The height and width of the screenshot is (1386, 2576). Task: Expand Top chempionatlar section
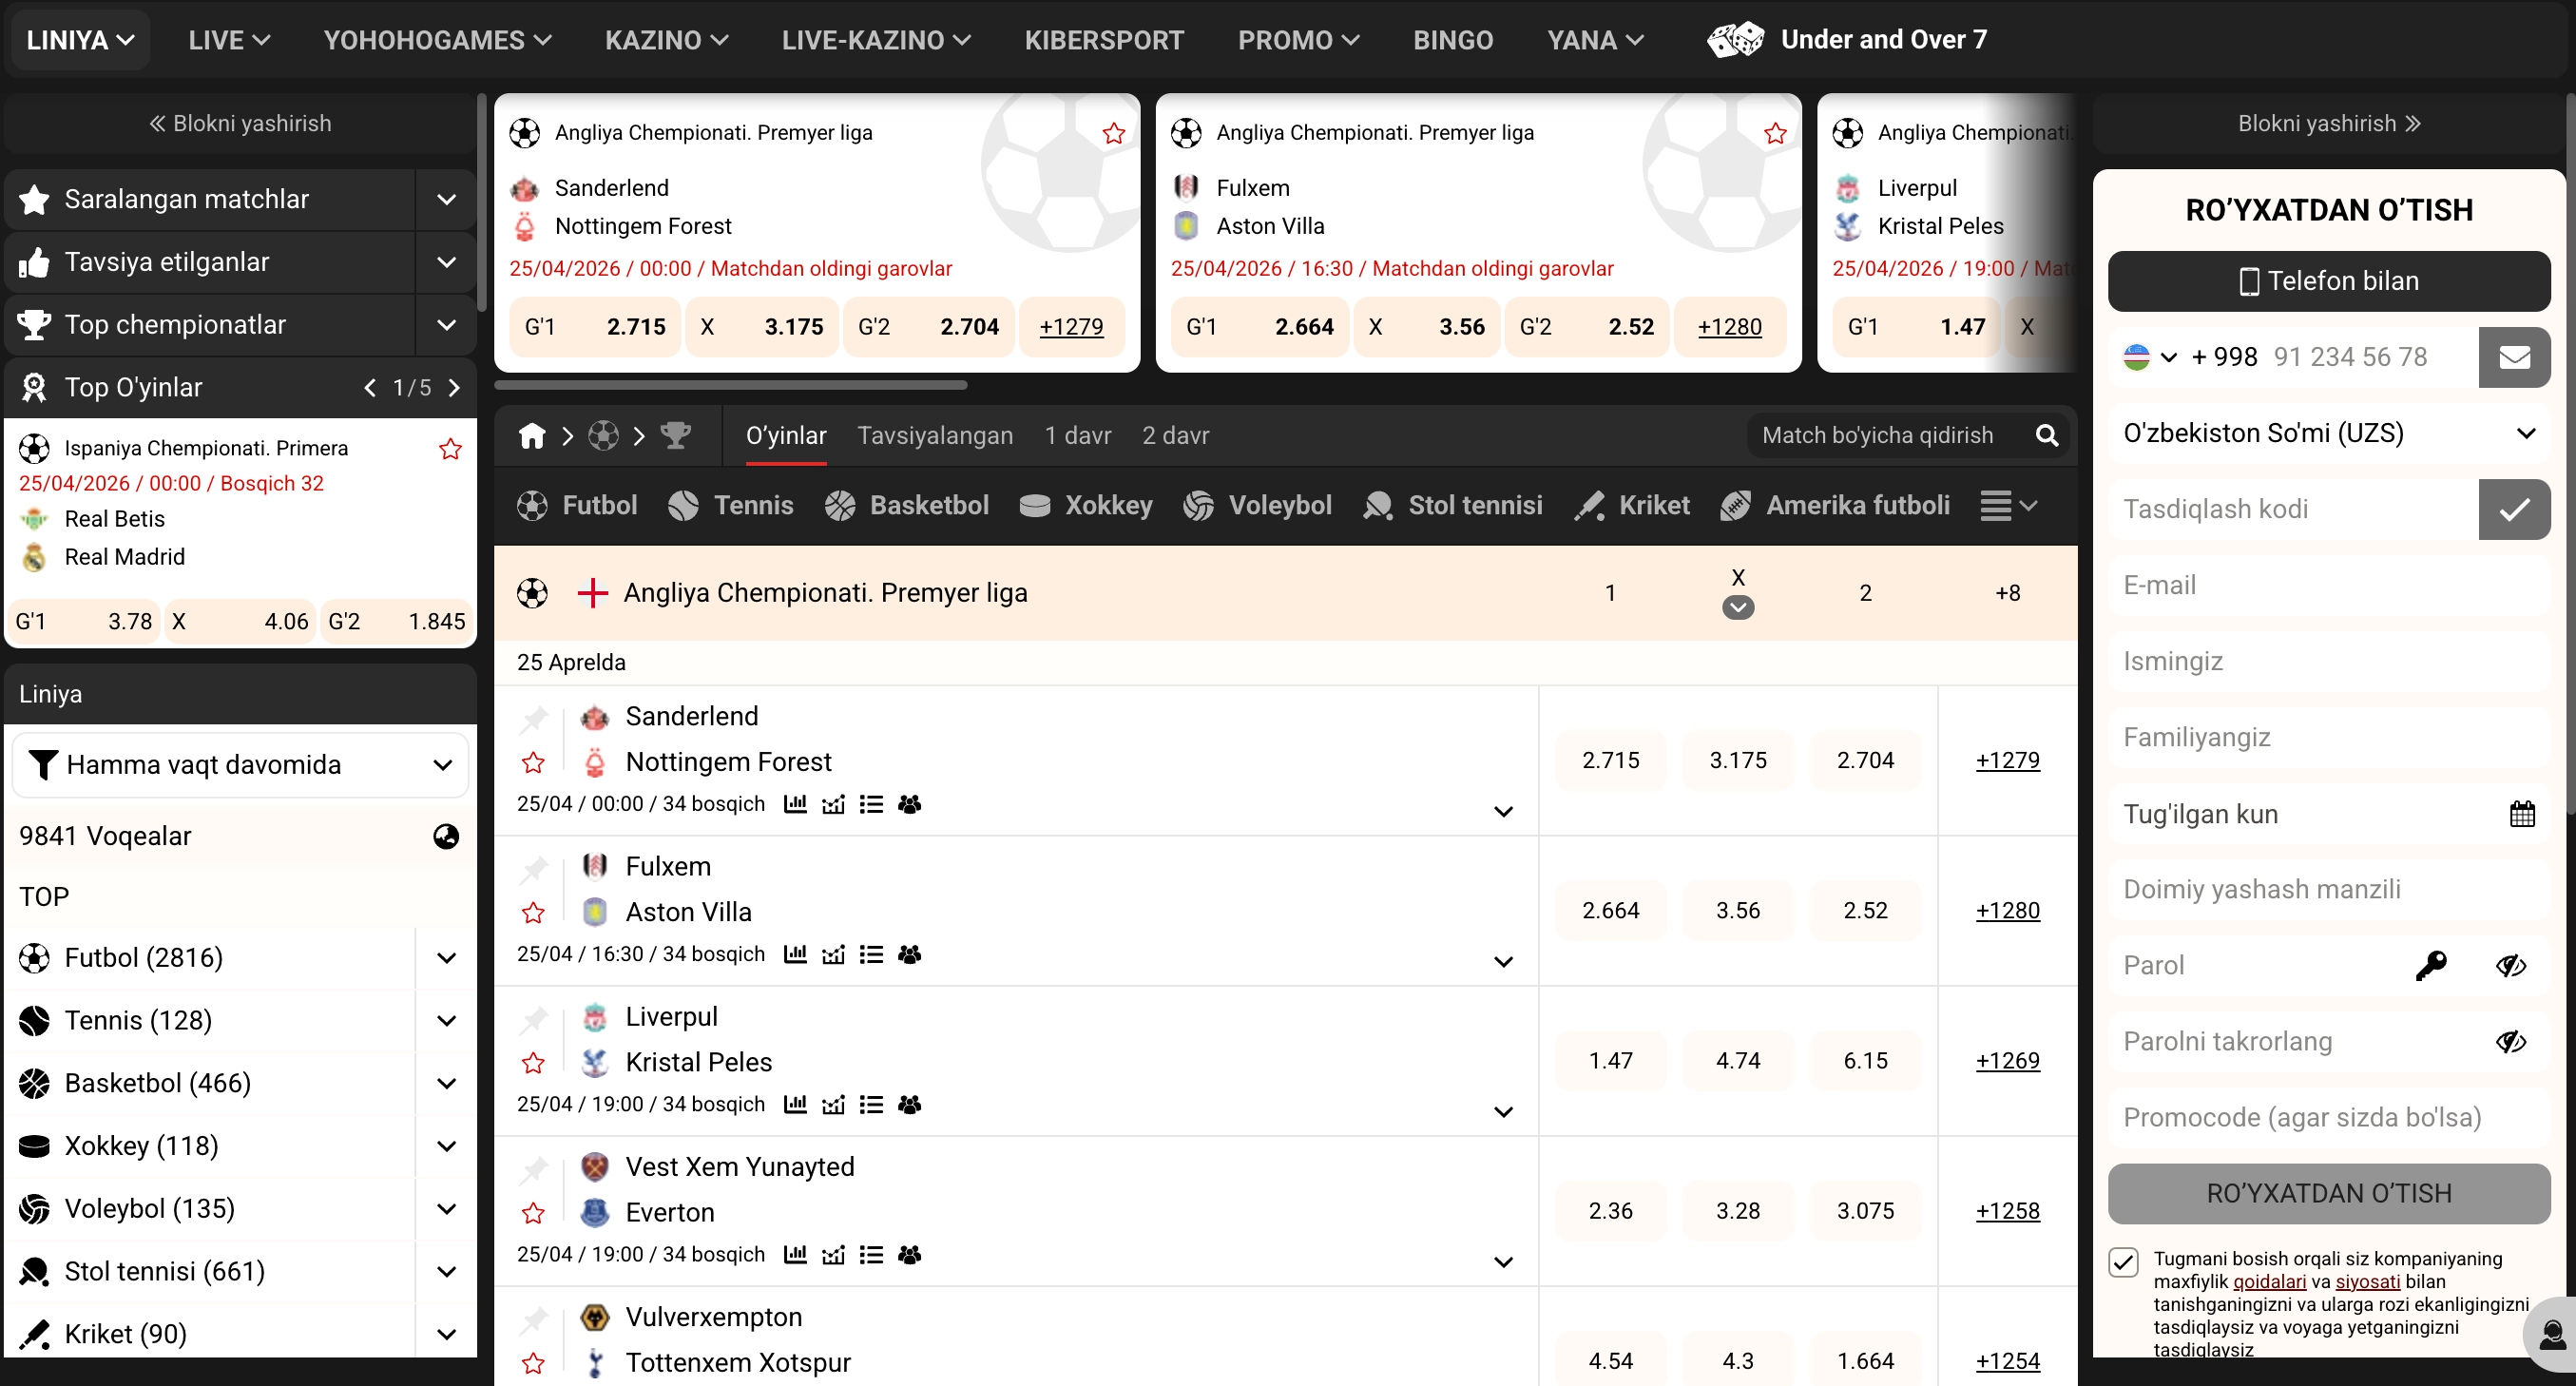pos(446,325)
